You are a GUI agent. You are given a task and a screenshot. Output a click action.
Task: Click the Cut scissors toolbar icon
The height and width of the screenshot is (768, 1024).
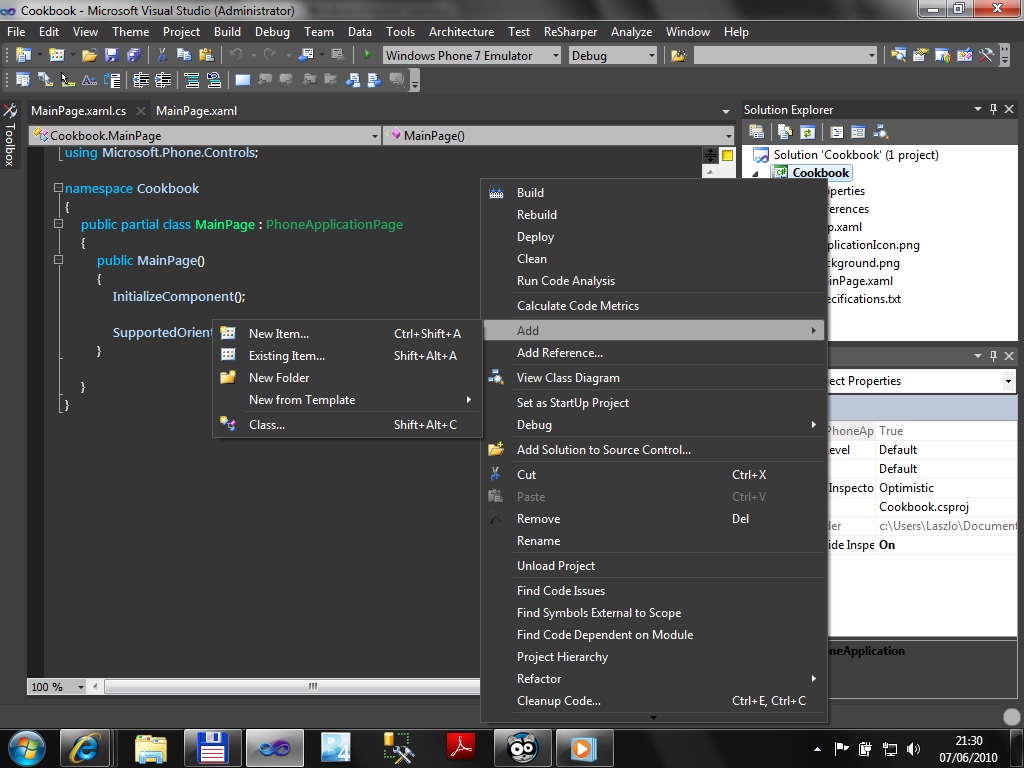163,56
